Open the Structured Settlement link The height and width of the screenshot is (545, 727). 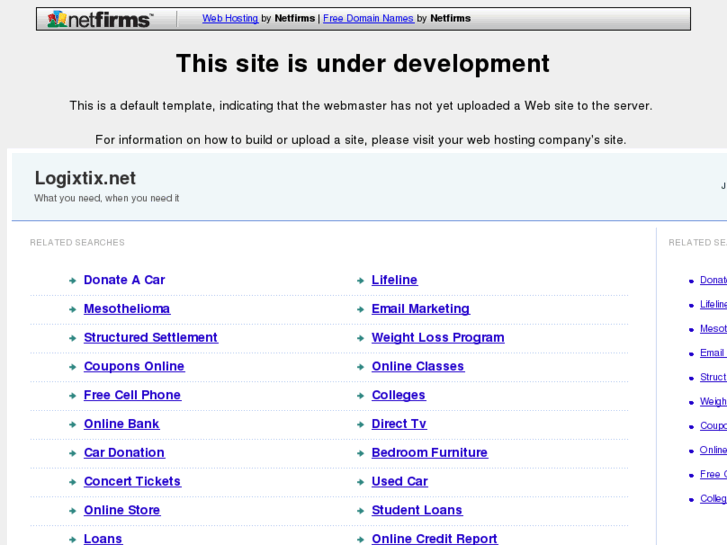(151, 337)
